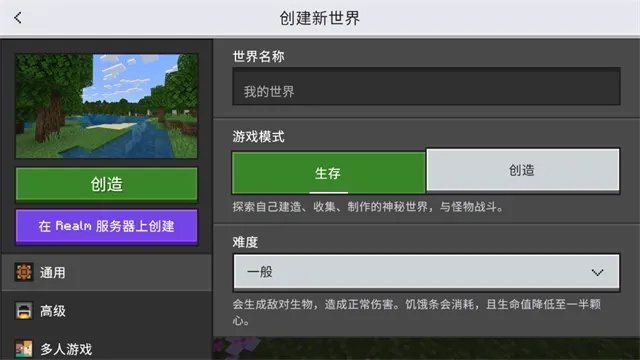Click the world preview thumbnail
Screen dimensions: 640x360
tap(107, 106)
